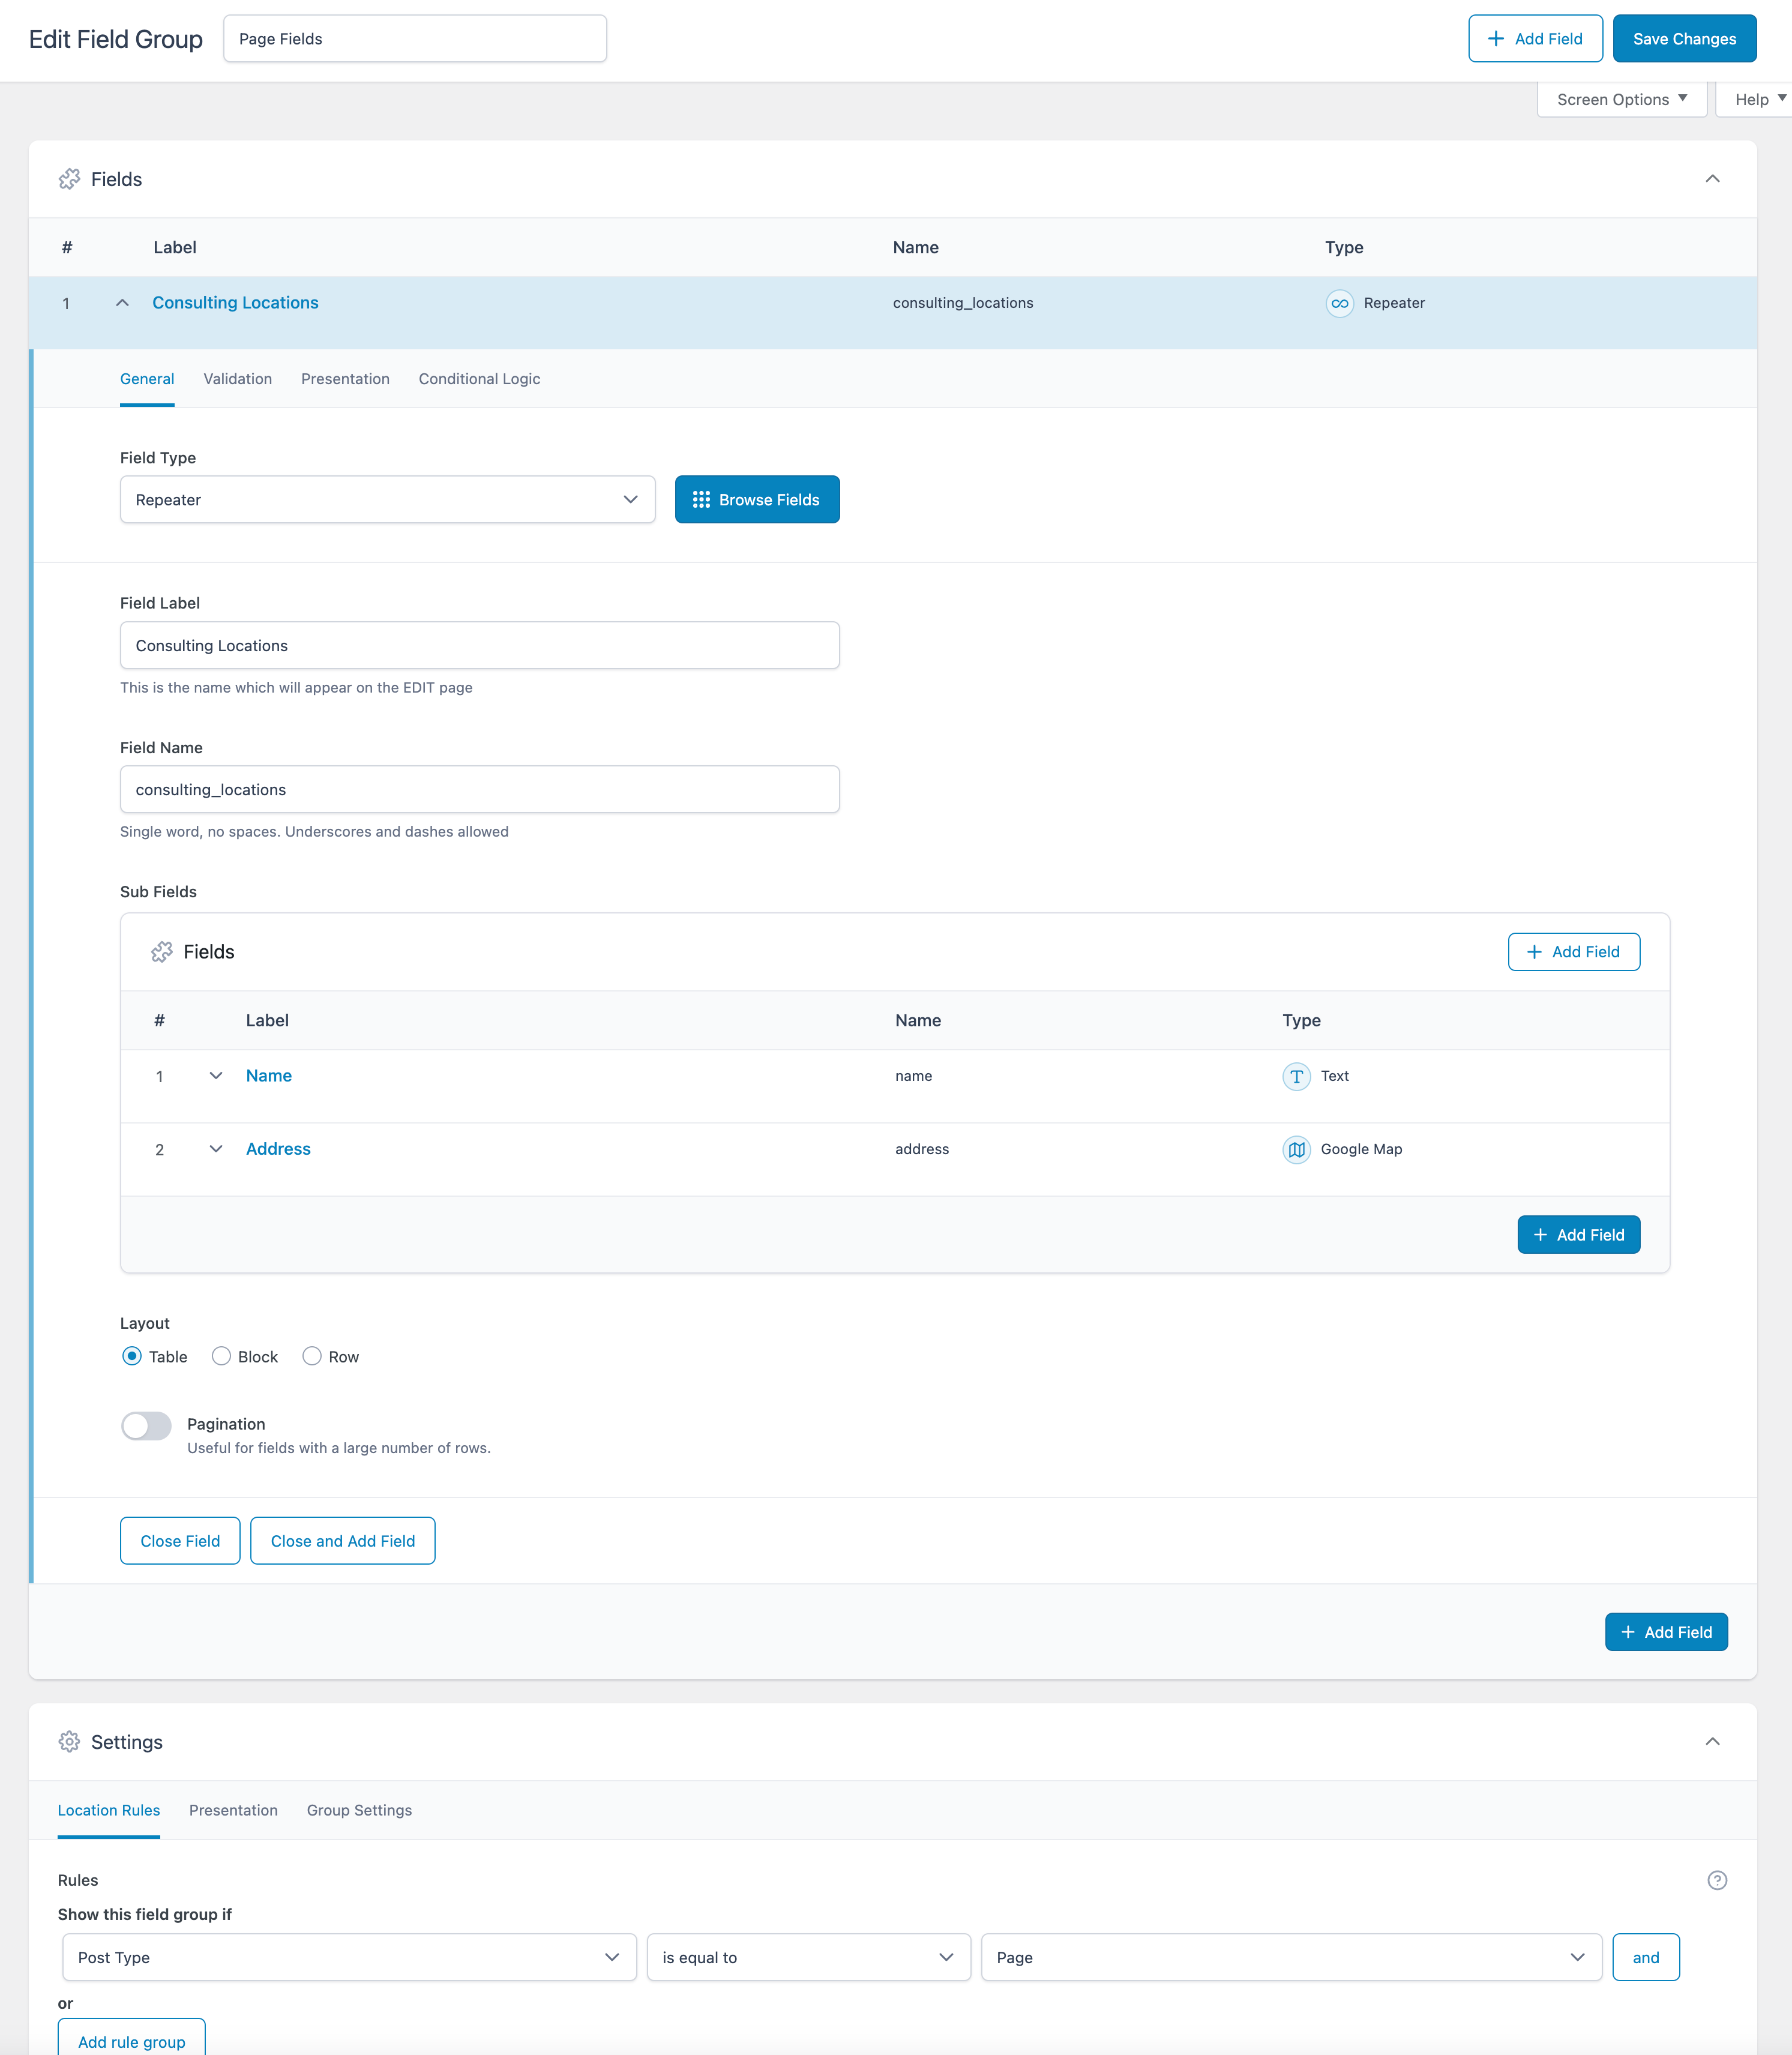Click the Field Name input box

pyautogui.click(x=479, y=789)
